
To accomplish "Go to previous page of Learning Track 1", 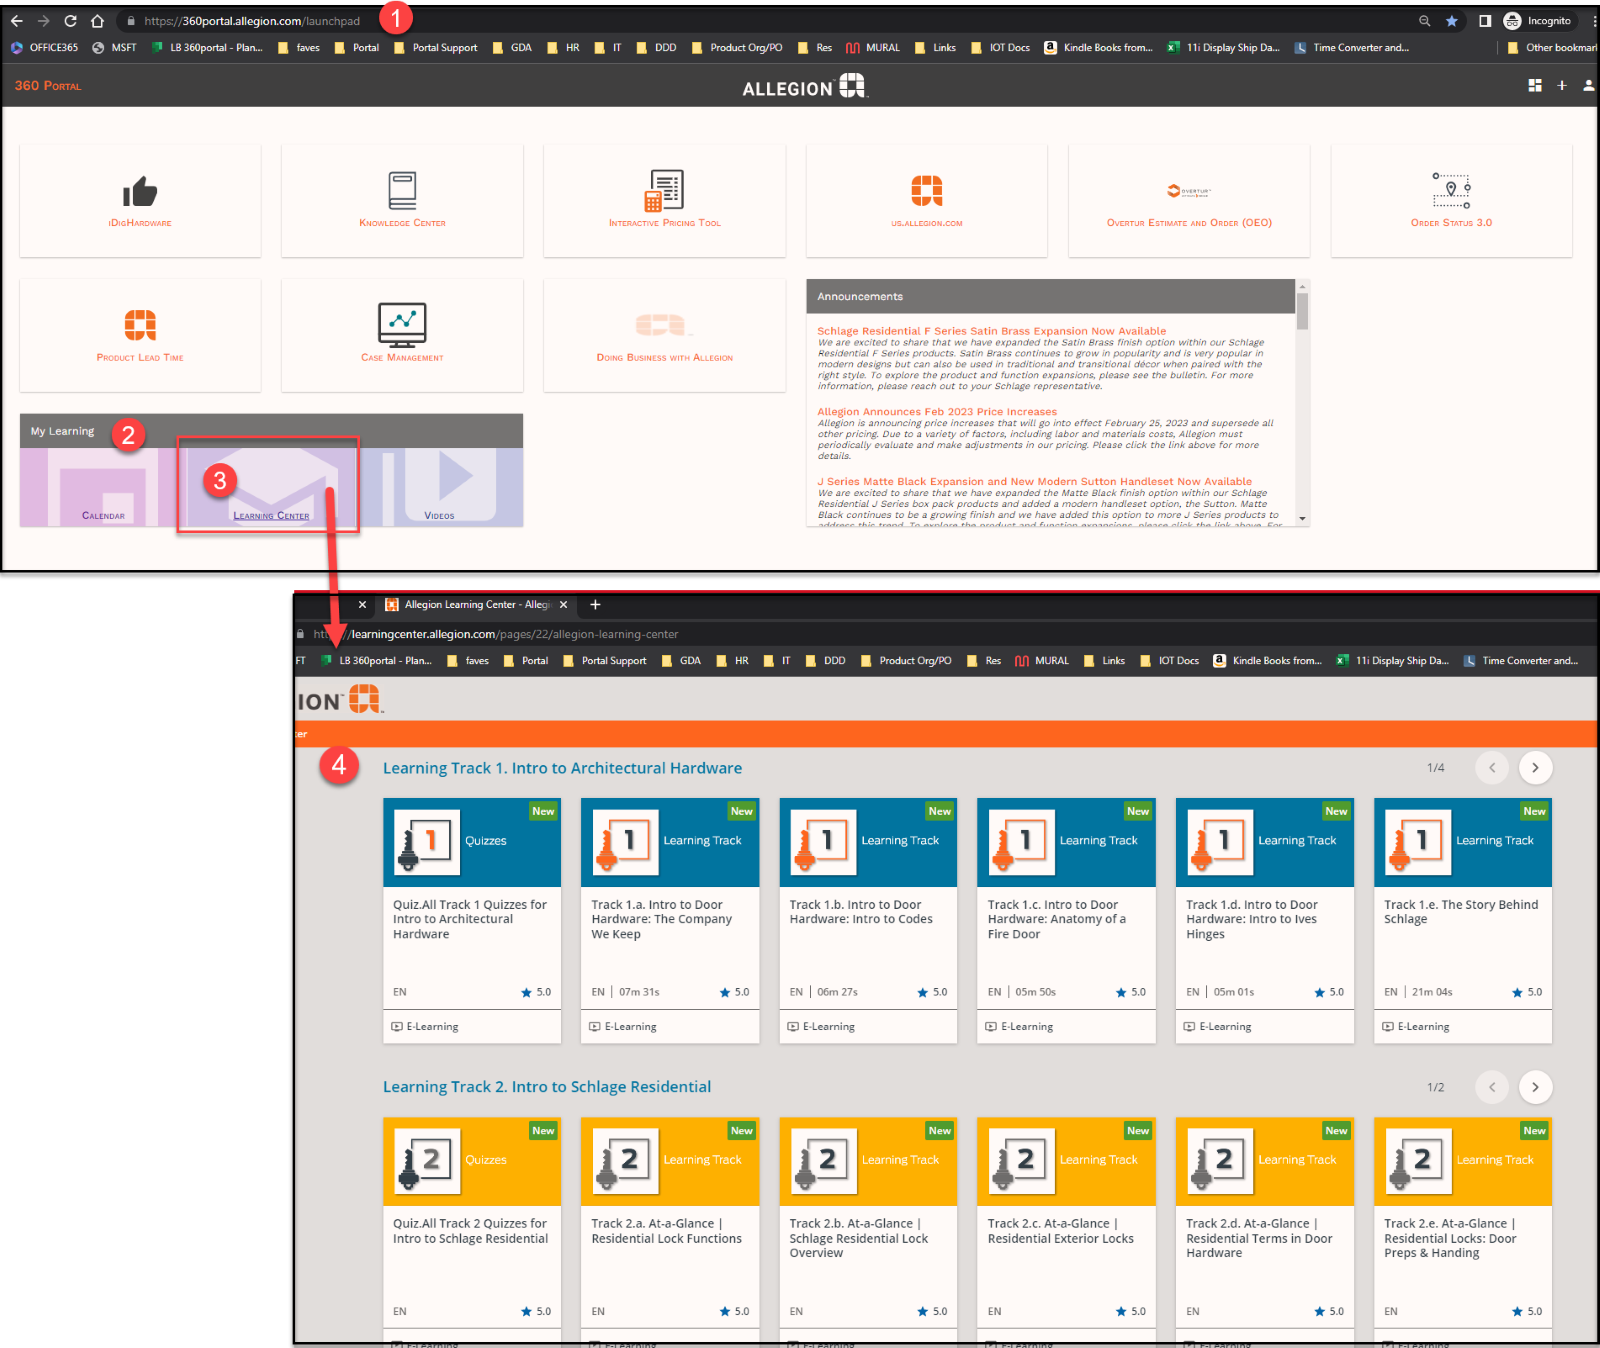I will [1492, 768].
